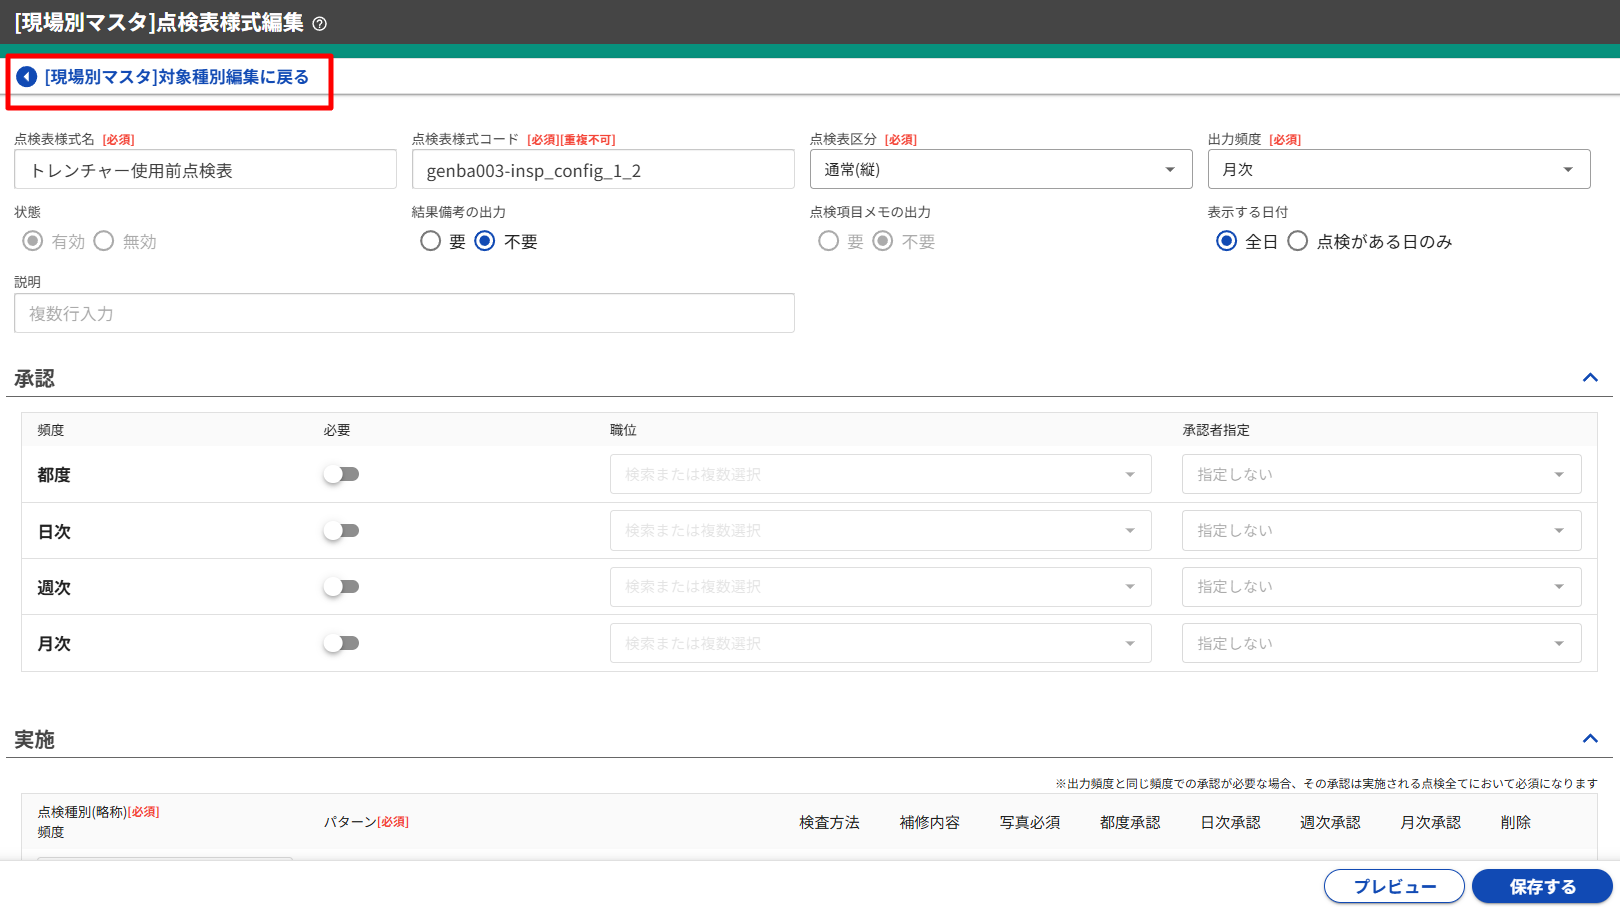This screenshot has height=907, width=1620.
Task: Open 日次 row 承認者指定 dropdown
Action: 1381,531
